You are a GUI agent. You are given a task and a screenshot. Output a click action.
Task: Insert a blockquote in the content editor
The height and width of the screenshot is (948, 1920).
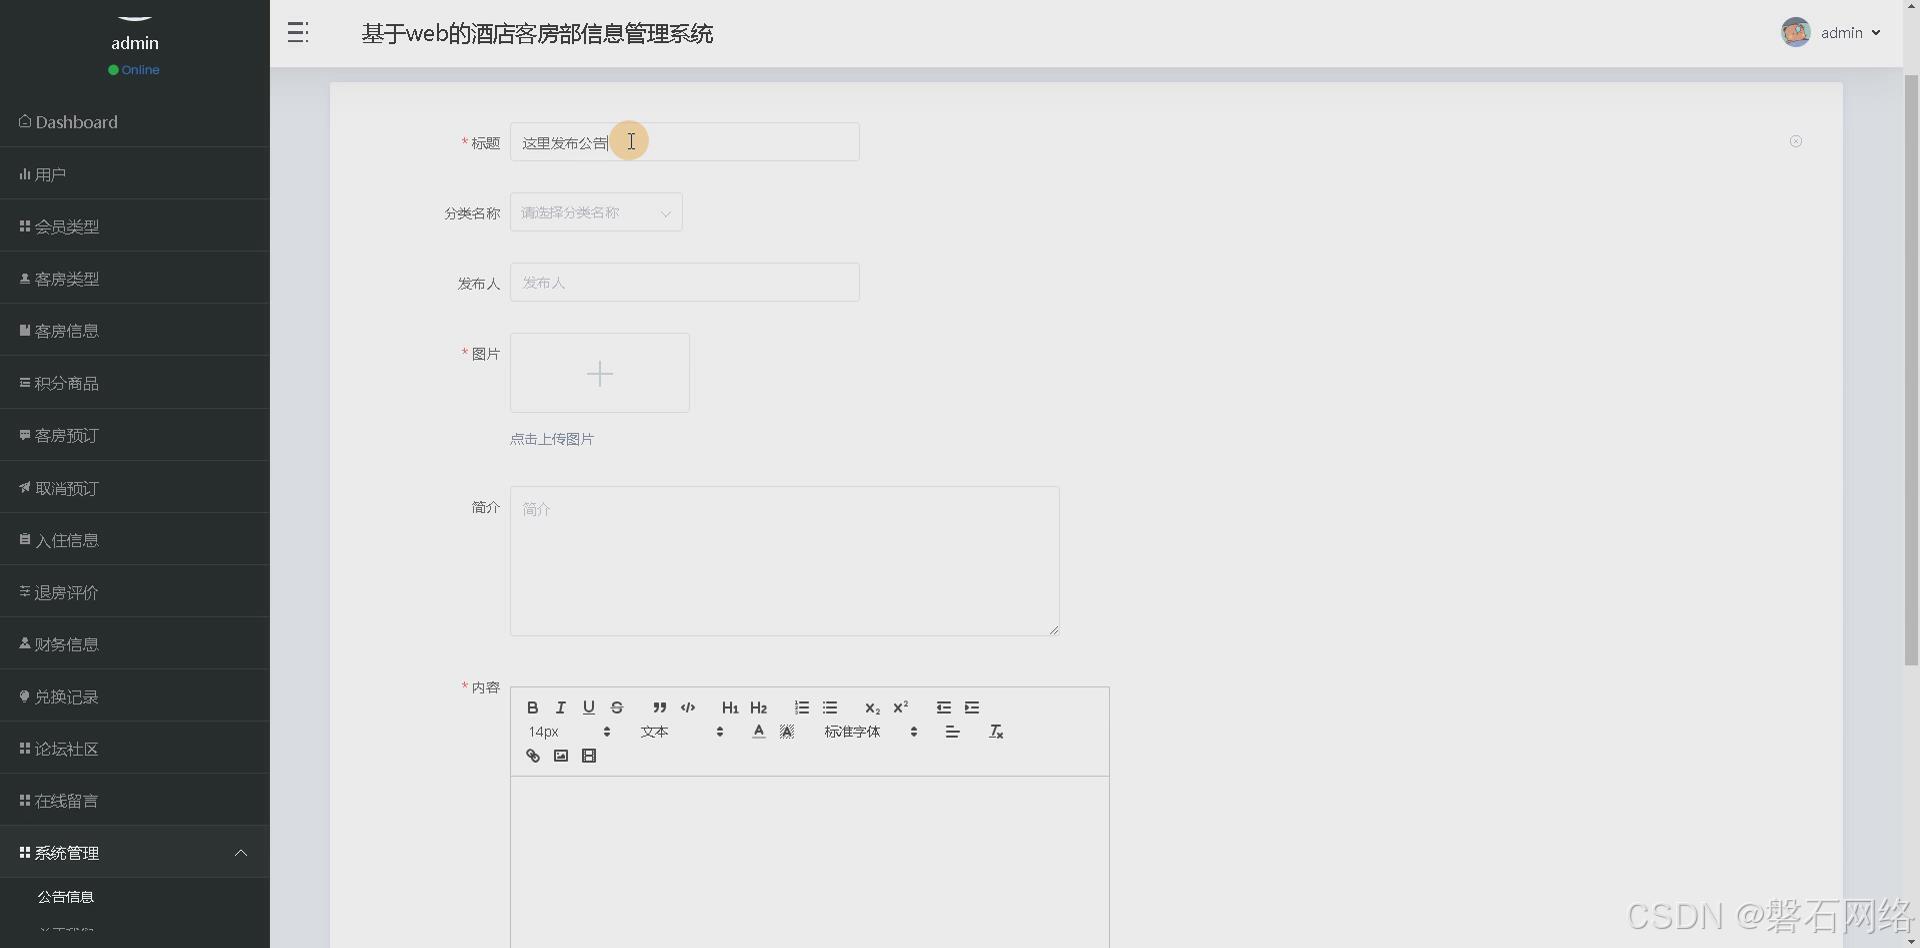coord(659,708)
